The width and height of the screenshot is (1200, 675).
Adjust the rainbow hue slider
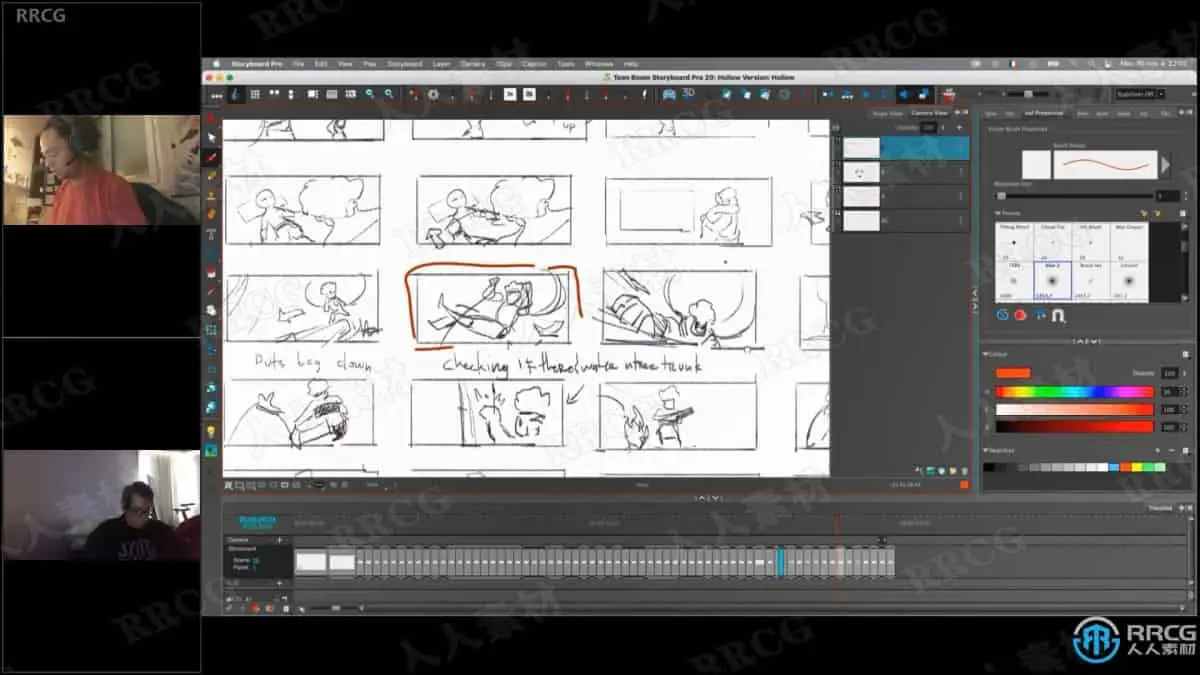coord(1075,392)
